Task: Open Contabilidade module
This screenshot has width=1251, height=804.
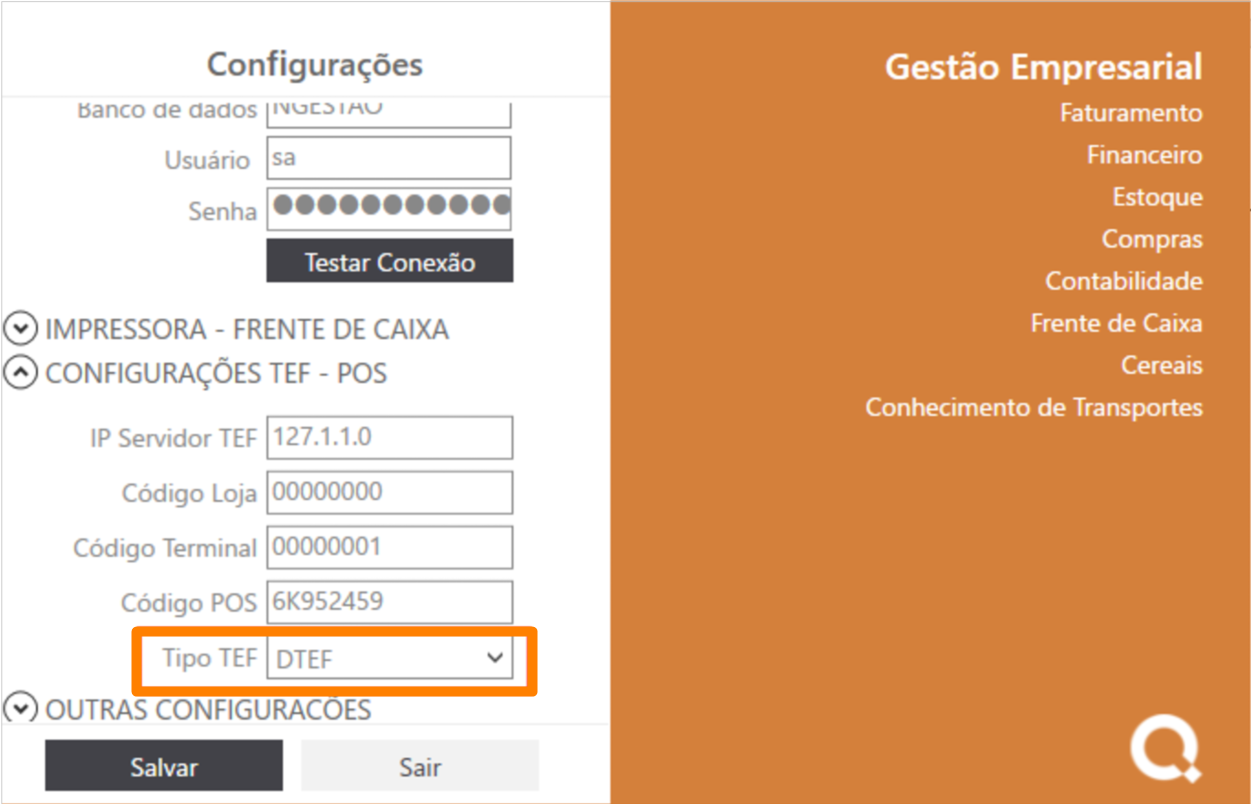Action: [x=1123, y=281]
